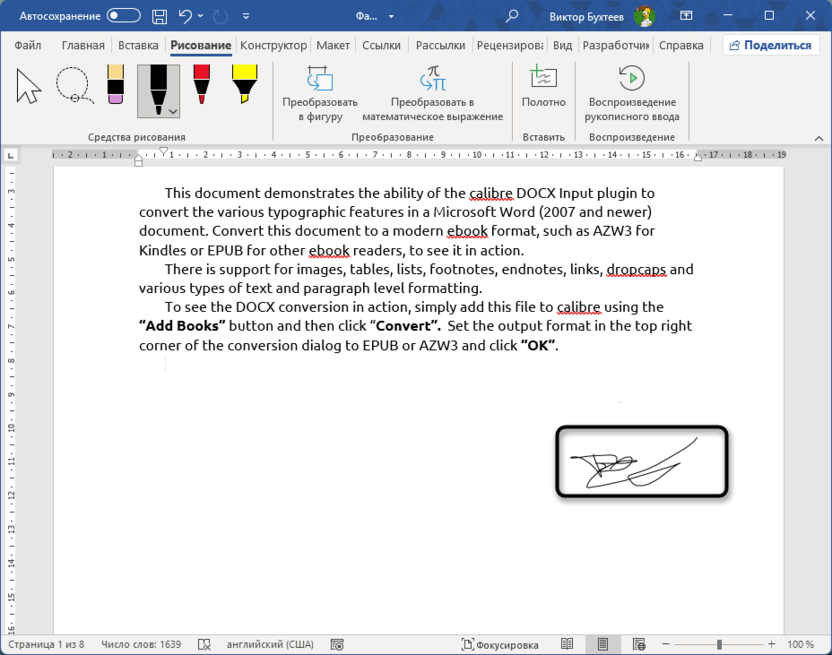Switch to the Разработчик tab
Viewport: 832px width, 655px height.
[x=616, y=46]
